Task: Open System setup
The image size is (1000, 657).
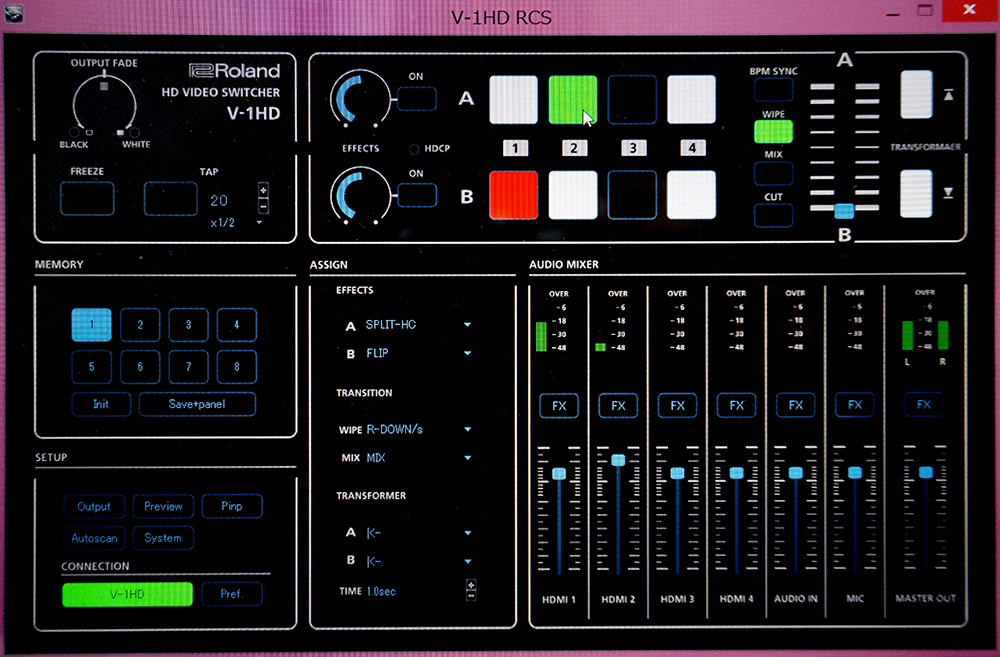Action: click(x=163, y=538)
